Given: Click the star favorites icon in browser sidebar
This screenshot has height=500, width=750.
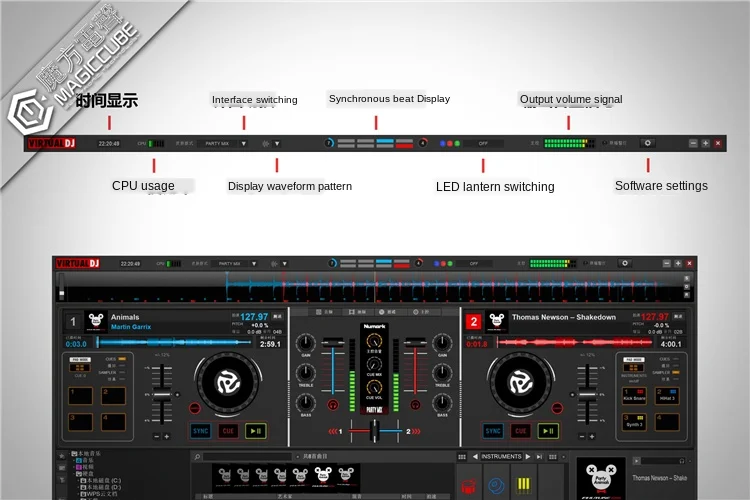Looking at the screenshot, I should coord(62,456).
